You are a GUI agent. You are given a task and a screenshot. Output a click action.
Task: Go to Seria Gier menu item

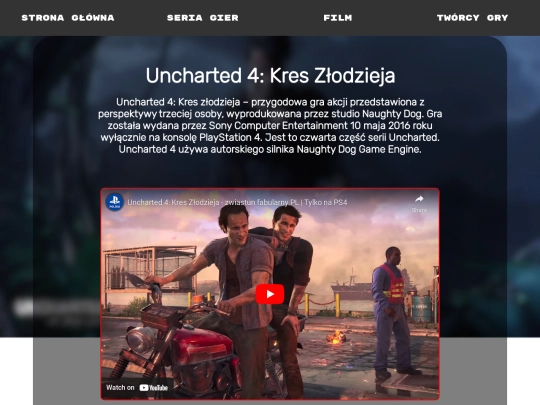(202, 18)
